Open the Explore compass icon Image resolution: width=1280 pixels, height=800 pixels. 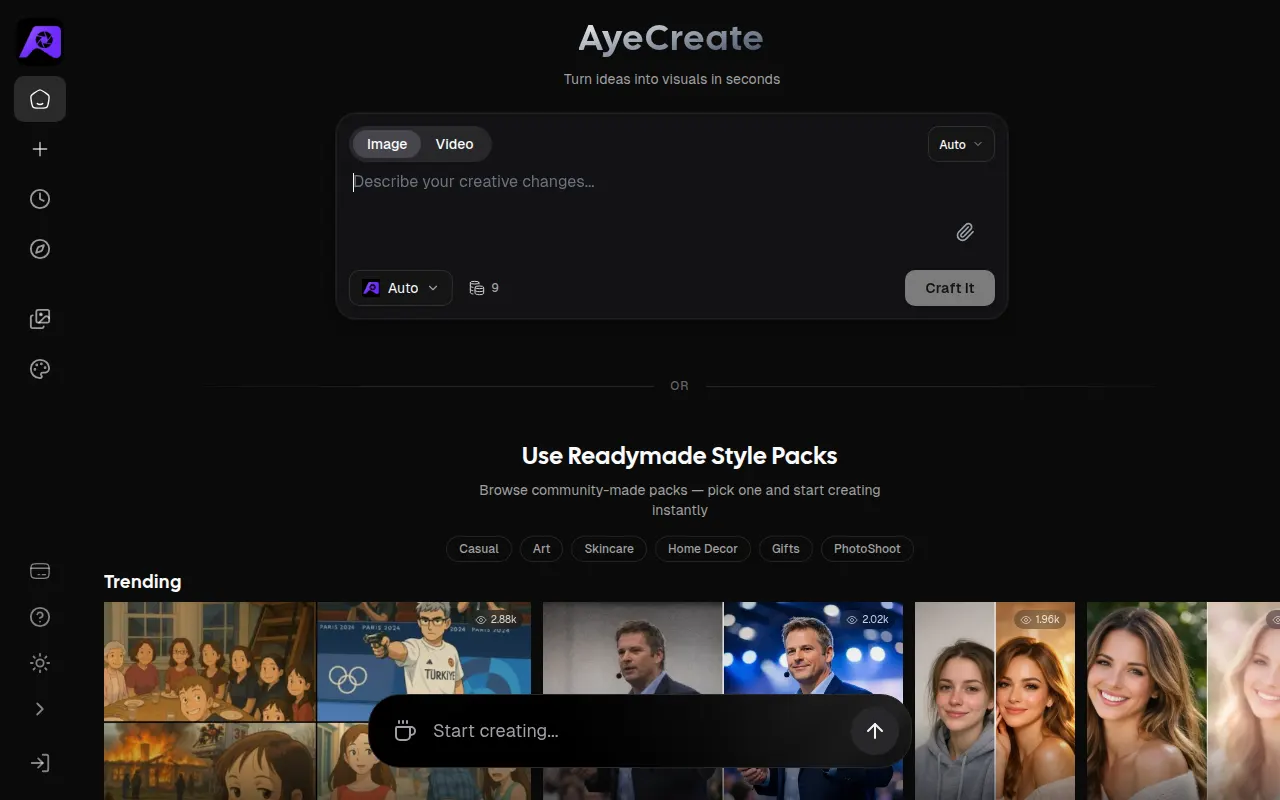[x=40, y=249]
